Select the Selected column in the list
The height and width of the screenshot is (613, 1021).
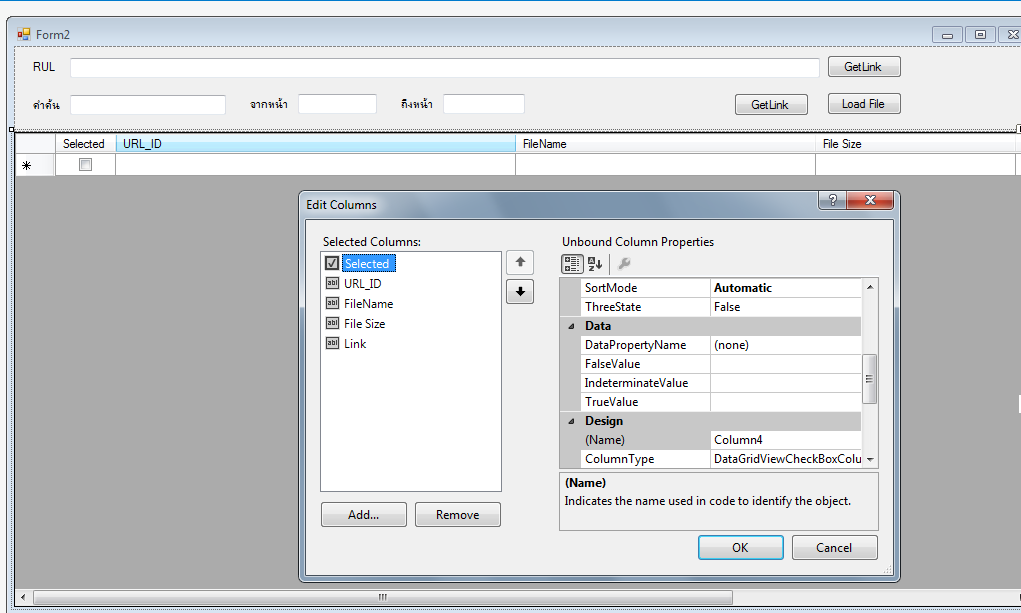369,263
